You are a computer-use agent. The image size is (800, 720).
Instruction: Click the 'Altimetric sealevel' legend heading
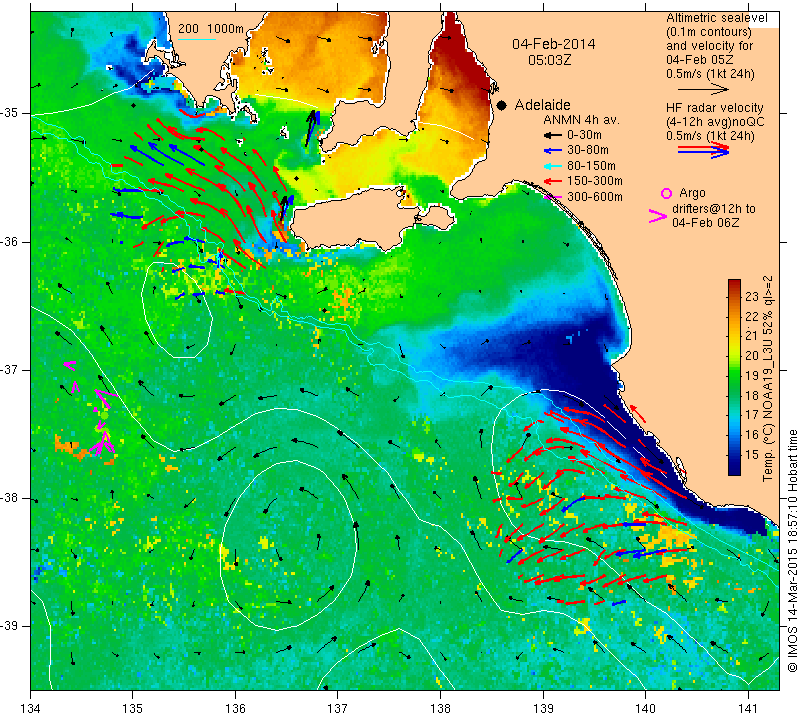click(716, 18)
